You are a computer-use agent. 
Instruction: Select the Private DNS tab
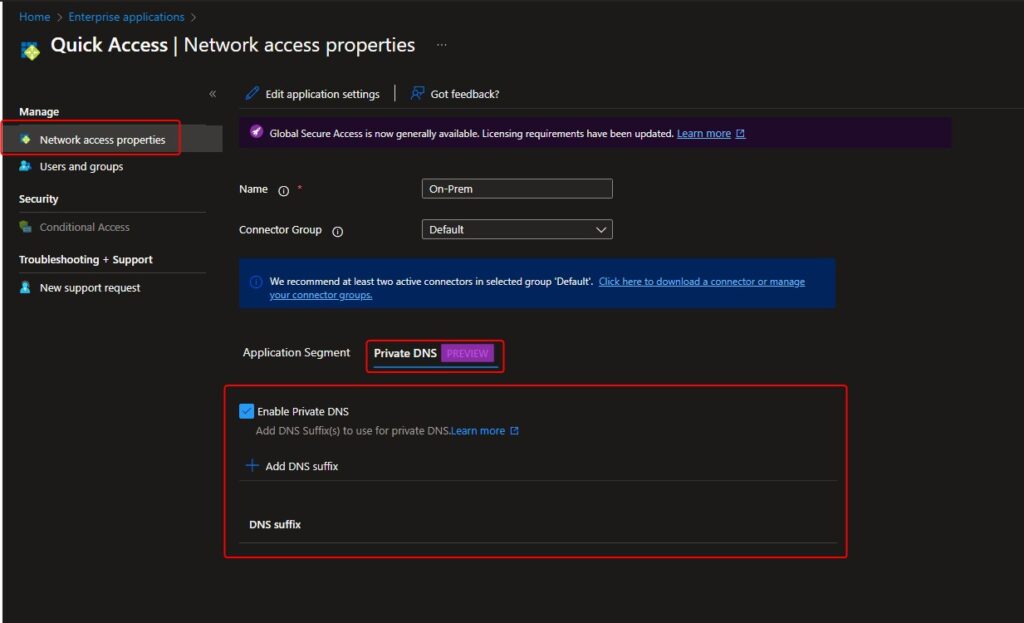pyautogui.click(x=434, y=353)
